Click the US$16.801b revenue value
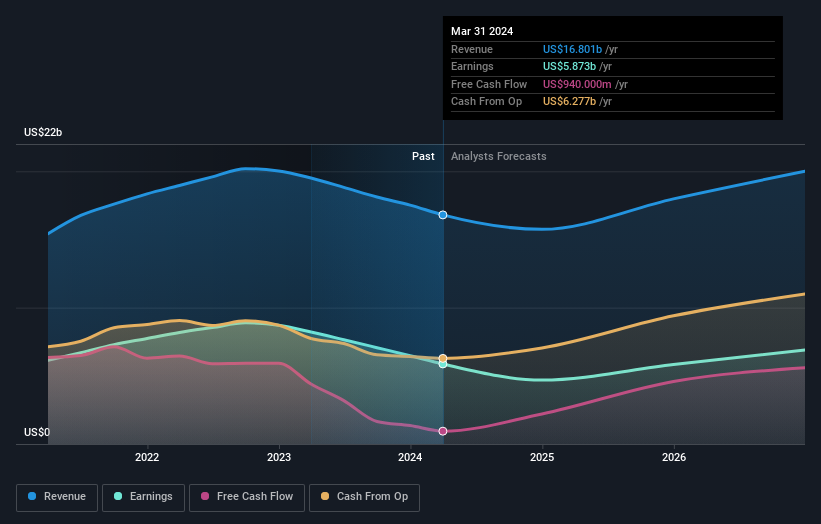 tap(572, 49)
